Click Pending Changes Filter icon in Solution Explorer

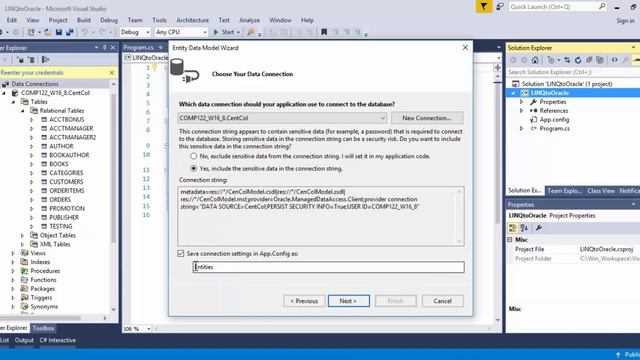click(x=551, y=60)
